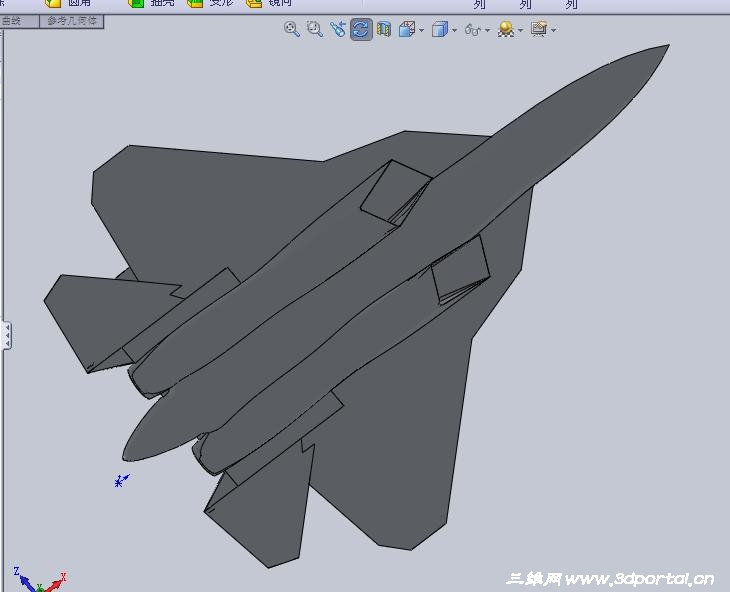Open the Section View tool
The width and height of the screenshot is (730, 592).
pyautogui.click(x=384, y=29)
